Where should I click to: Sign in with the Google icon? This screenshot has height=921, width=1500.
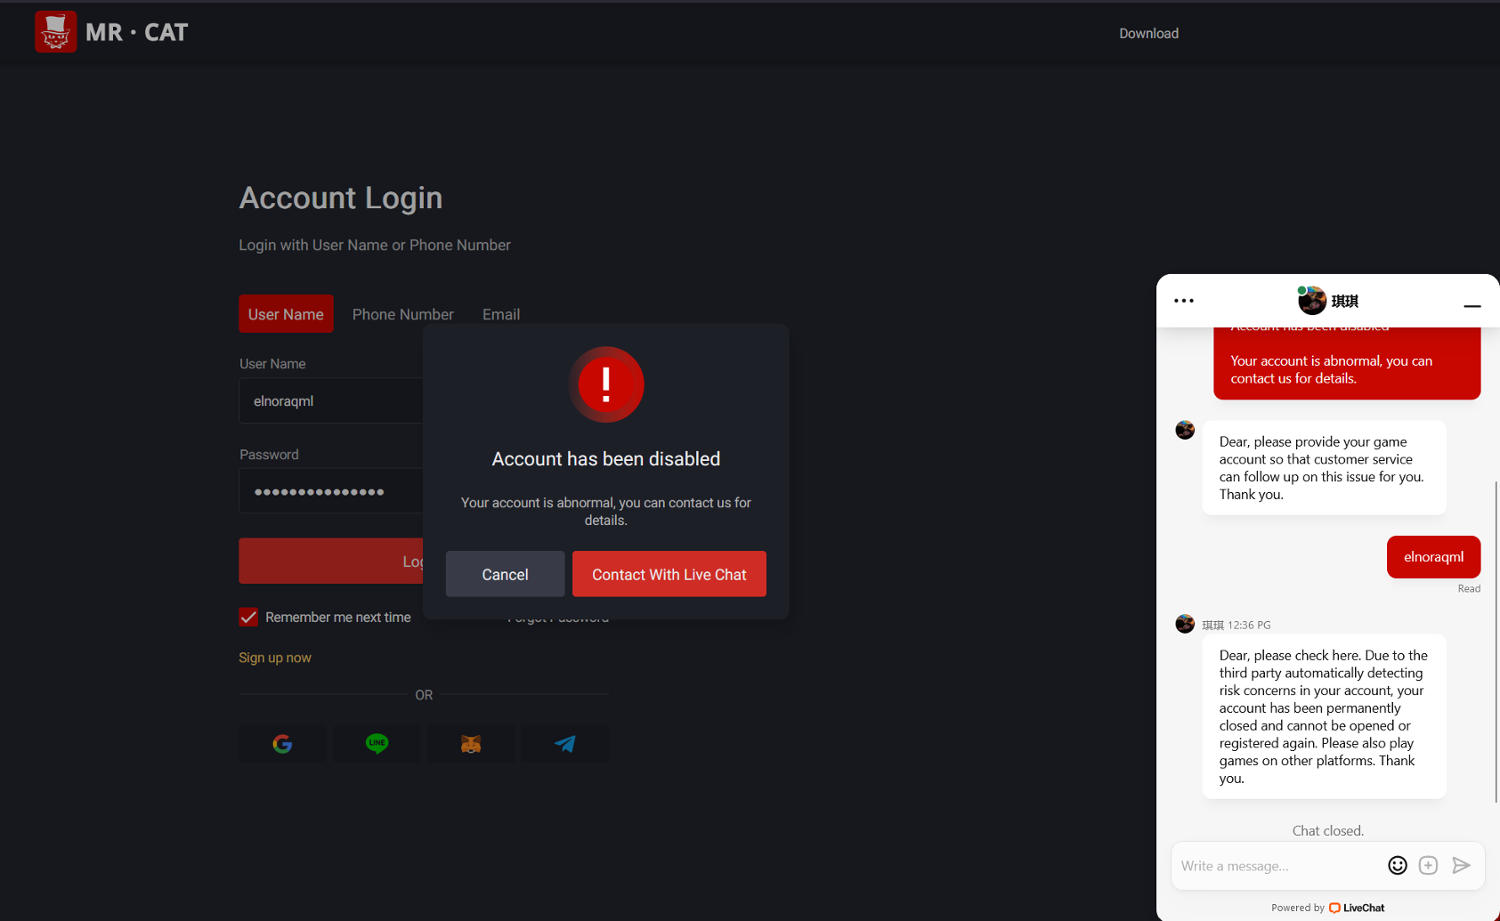point(282,744)
